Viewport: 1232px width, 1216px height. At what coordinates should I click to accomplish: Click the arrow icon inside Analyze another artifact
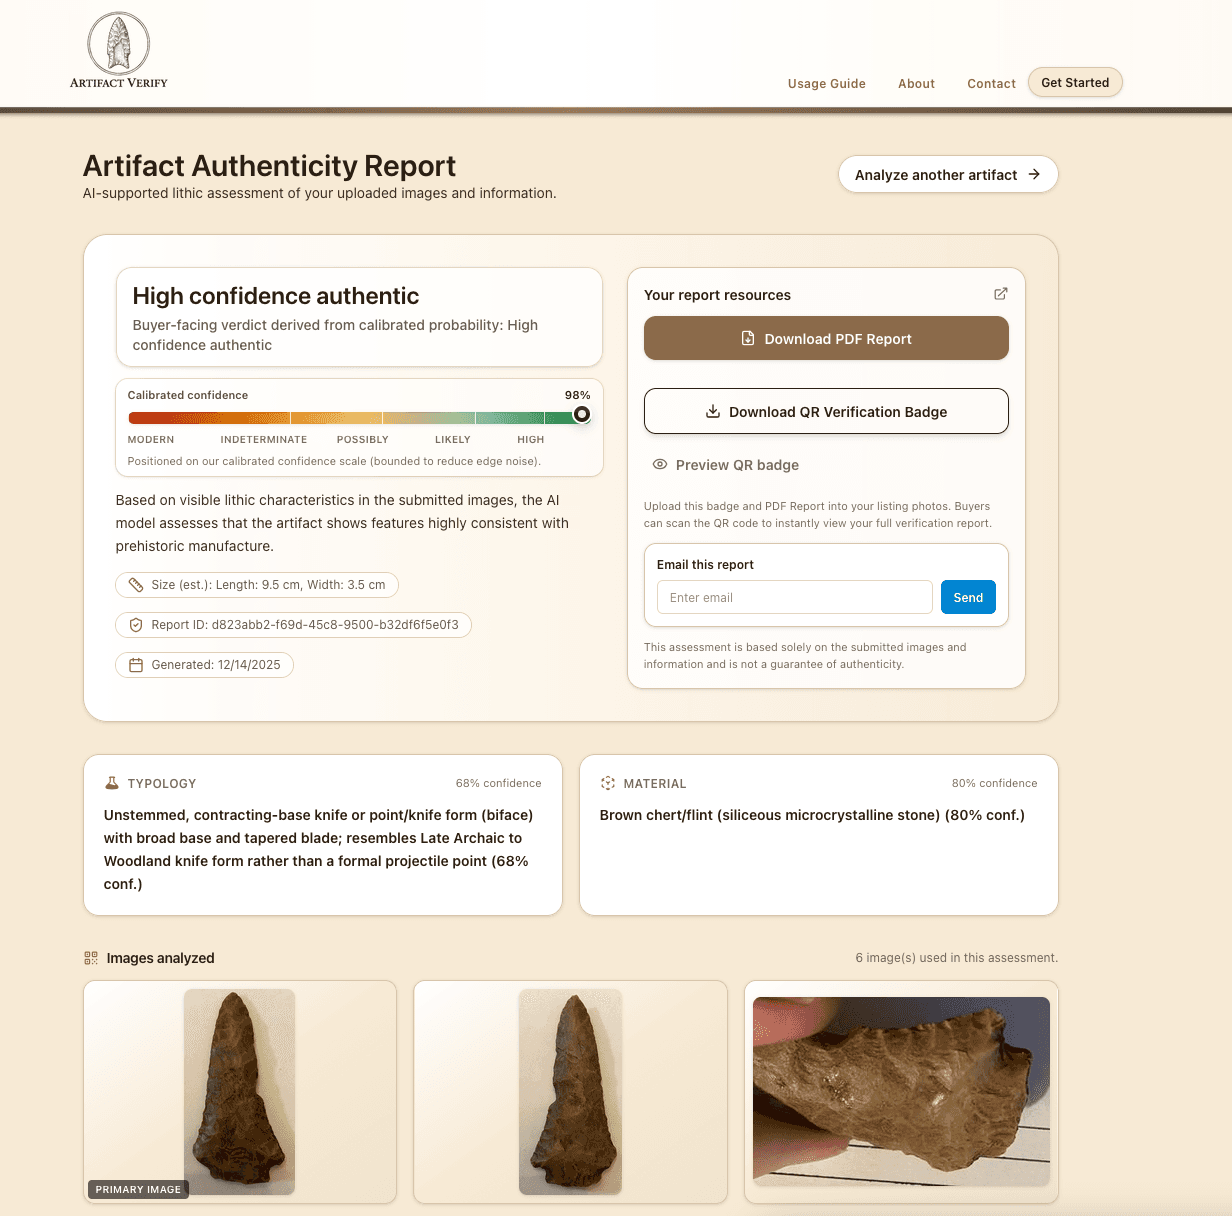1033,174
